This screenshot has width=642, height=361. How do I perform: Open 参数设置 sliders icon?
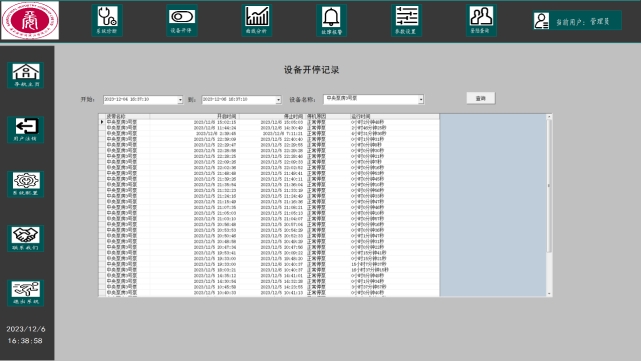406,20
